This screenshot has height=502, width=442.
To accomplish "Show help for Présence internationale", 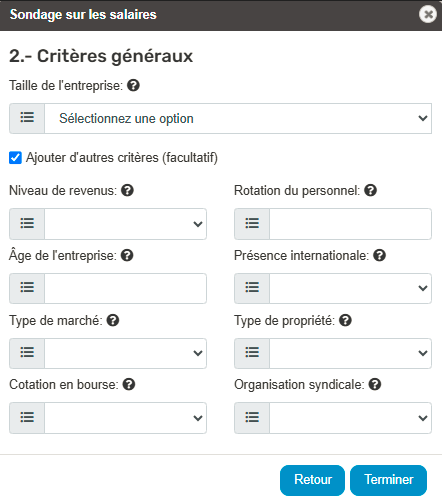I will point(379,255).
